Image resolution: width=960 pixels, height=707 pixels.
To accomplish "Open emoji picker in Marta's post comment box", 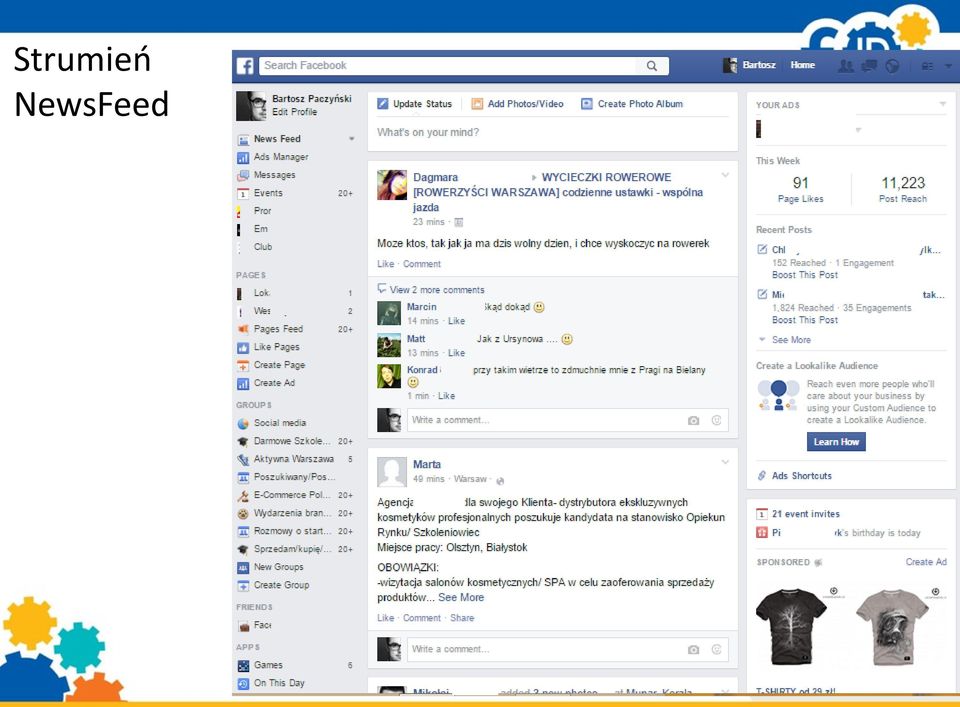I will pyautogui.click(x=716, y=649).
